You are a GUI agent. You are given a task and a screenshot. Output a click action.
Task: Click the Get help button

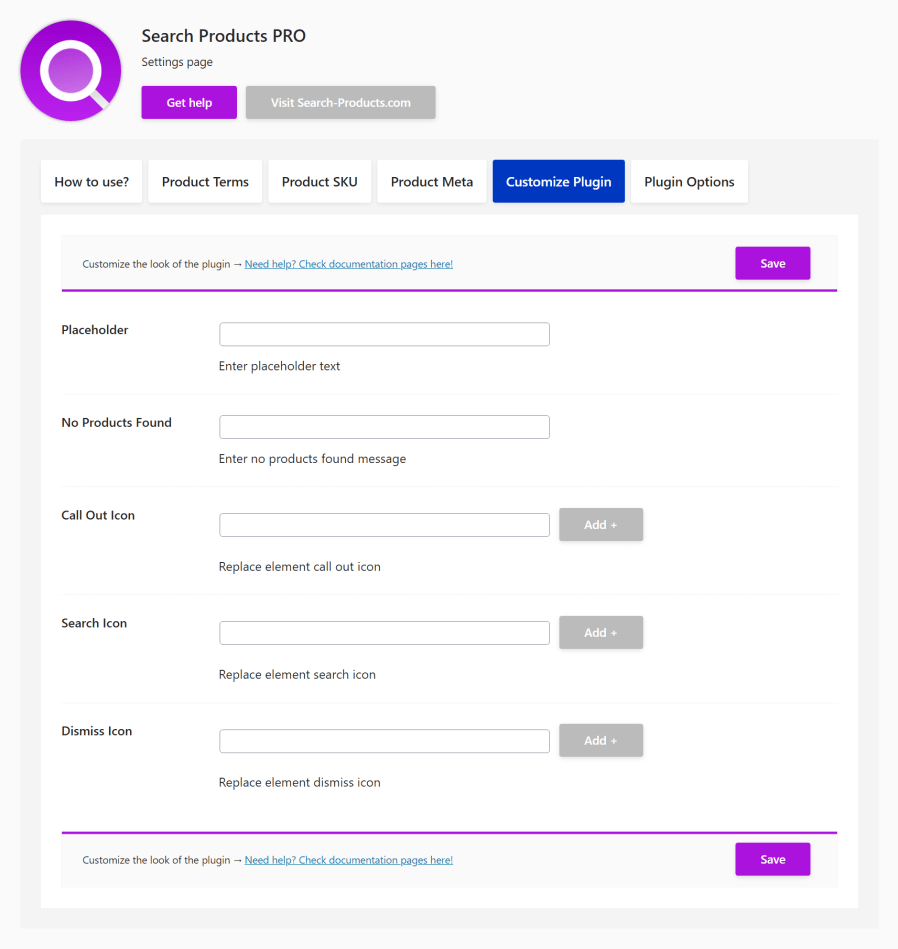(x=189, y=103)
